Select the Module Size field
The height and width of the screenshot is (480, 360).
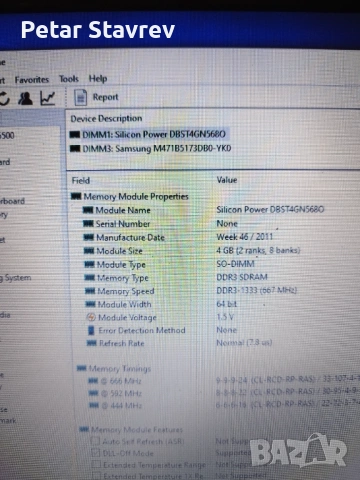coord(119,251)
